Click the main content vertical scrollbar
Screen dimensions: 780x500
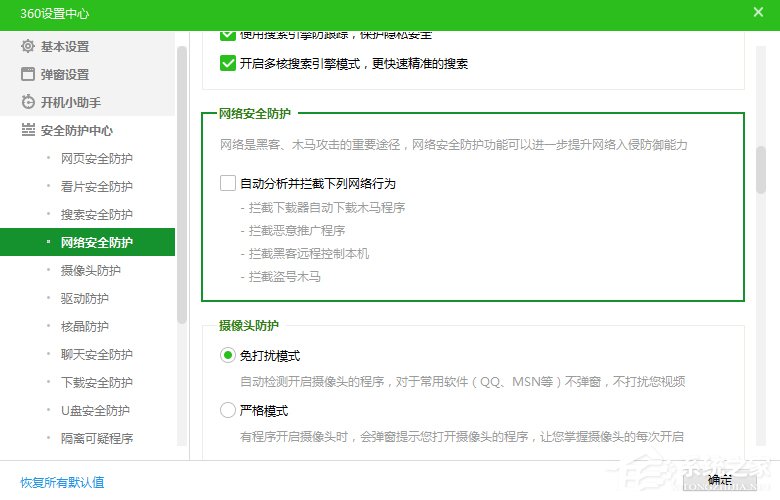(761, 168)
